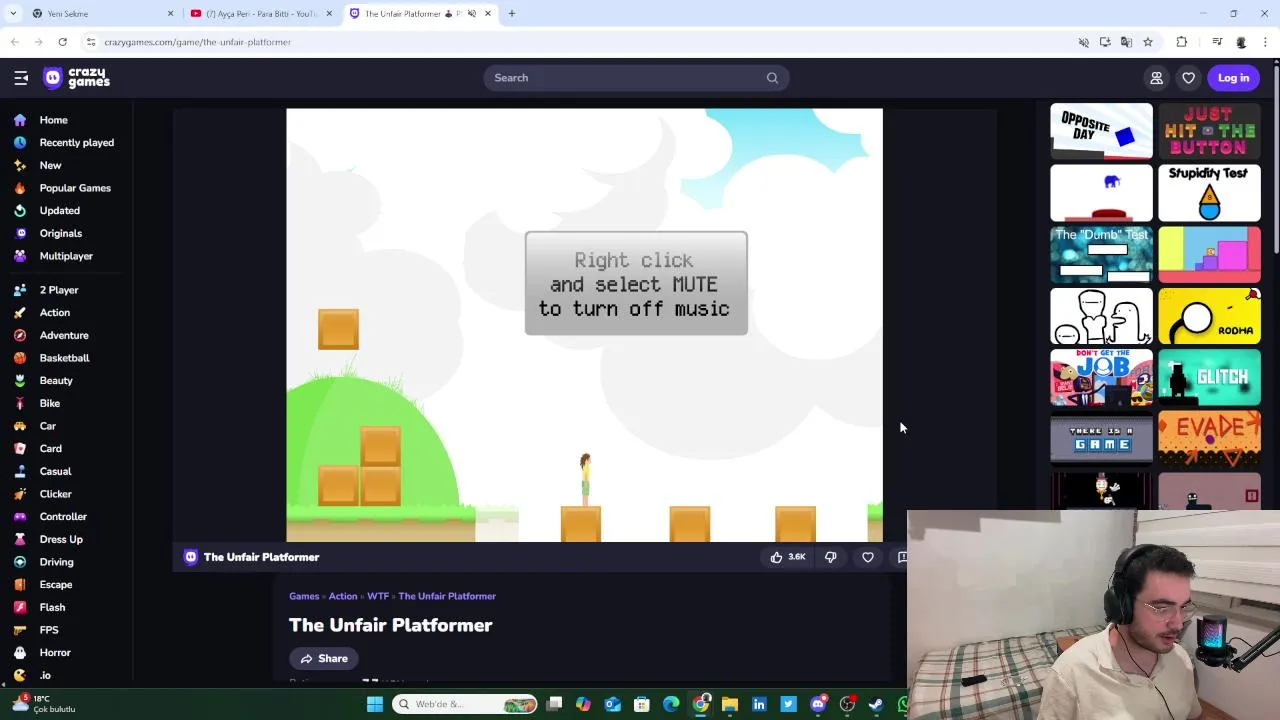This screenshot has height=720, width=1280.
Task: Go to the CrazyGames logo homepage
Action: [x=77, y=78]
